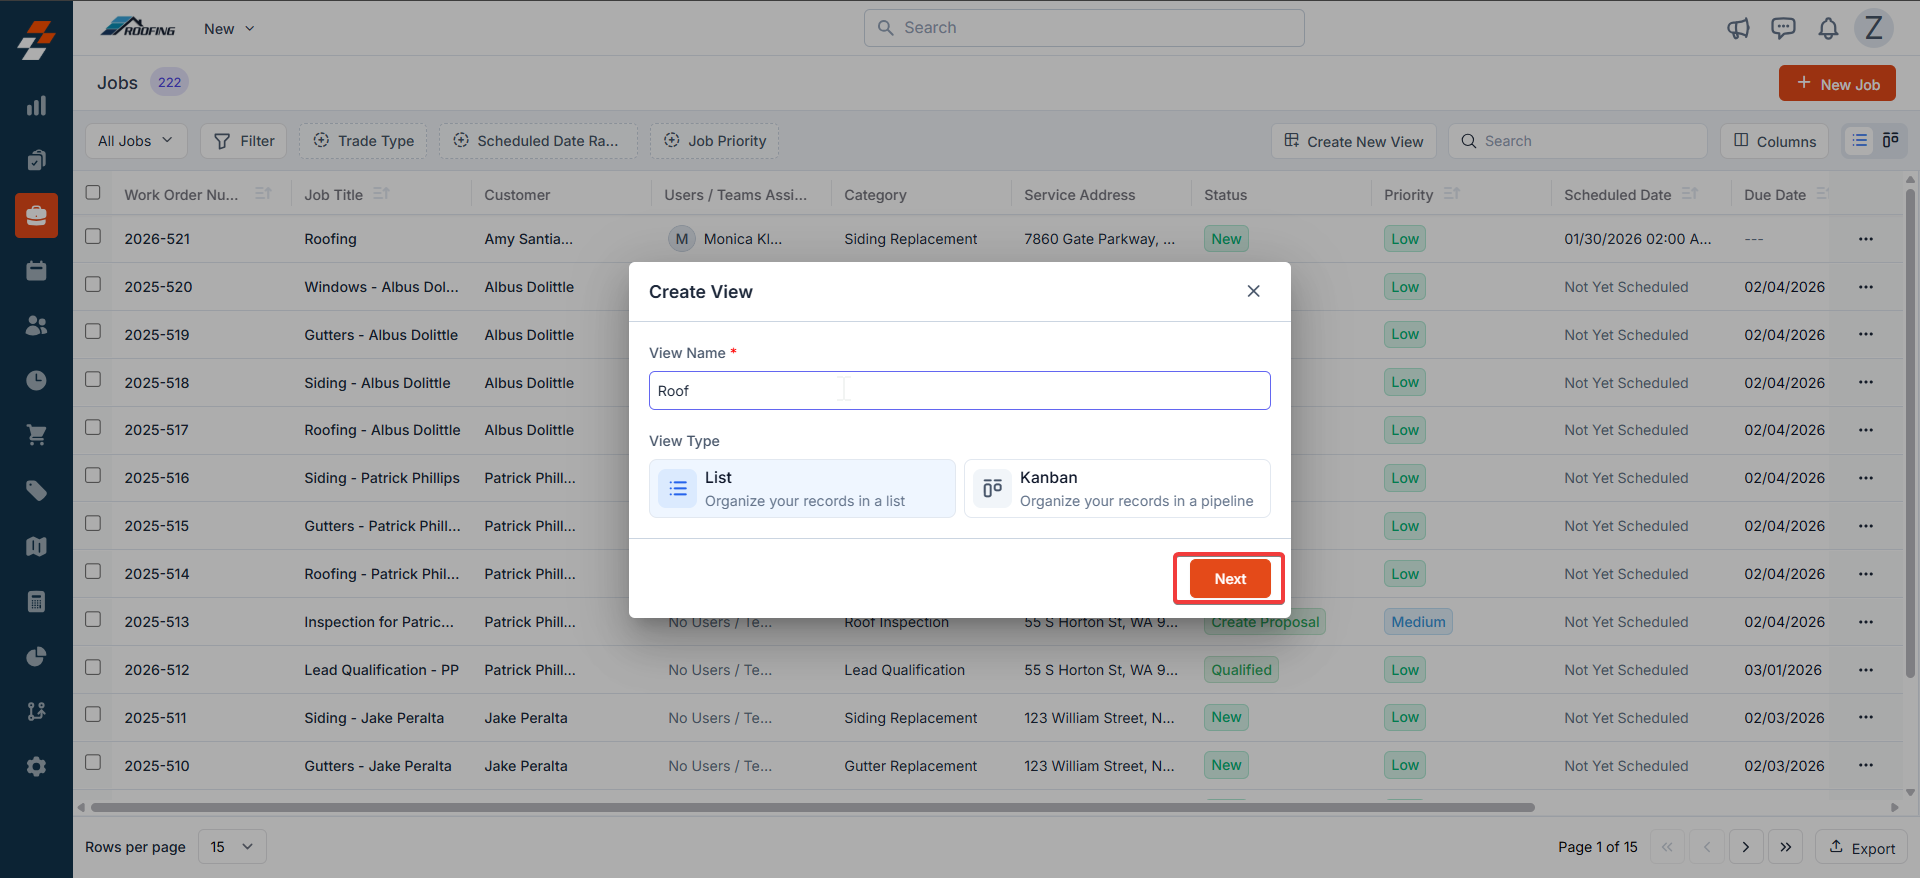Open the pie chart reports sidebar icon
The height and width of the screenshot is (878, 1920).
(36, 656)
